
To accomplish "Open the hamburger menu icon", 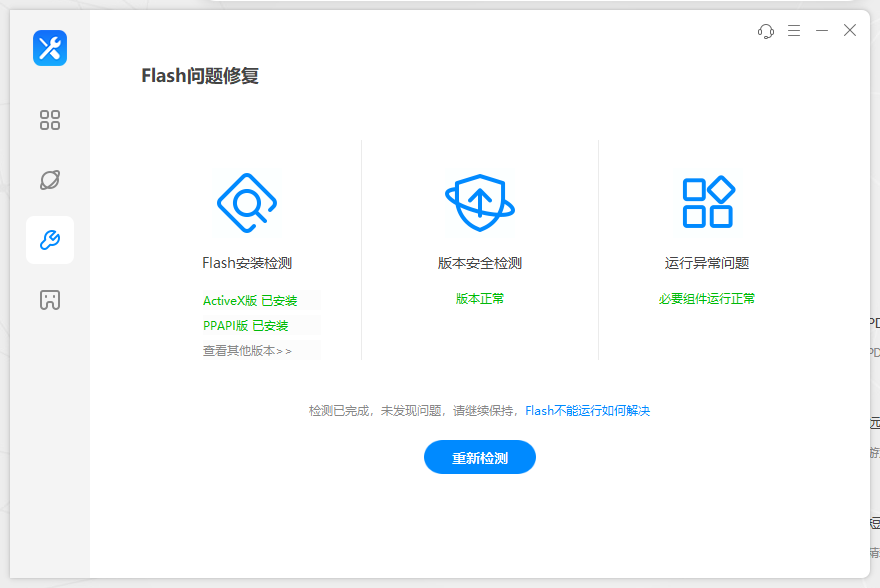I will tap(794, 31).
